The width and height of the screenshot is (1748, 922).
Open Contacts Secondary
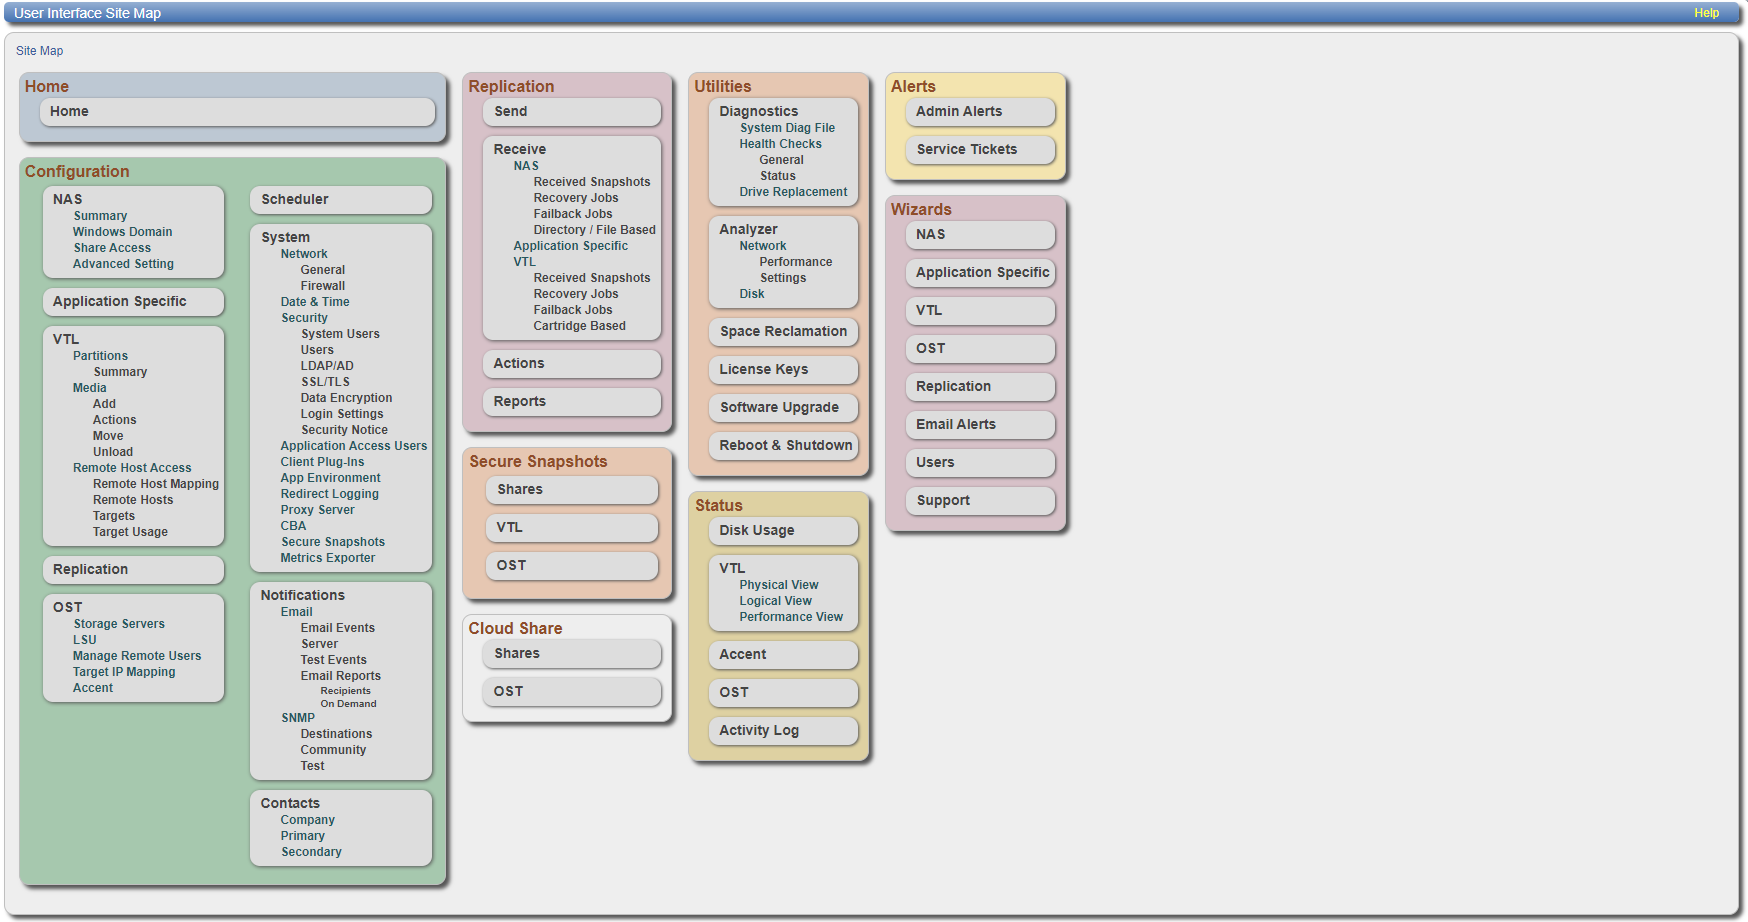pyautogui.click(x=311, y=852)
